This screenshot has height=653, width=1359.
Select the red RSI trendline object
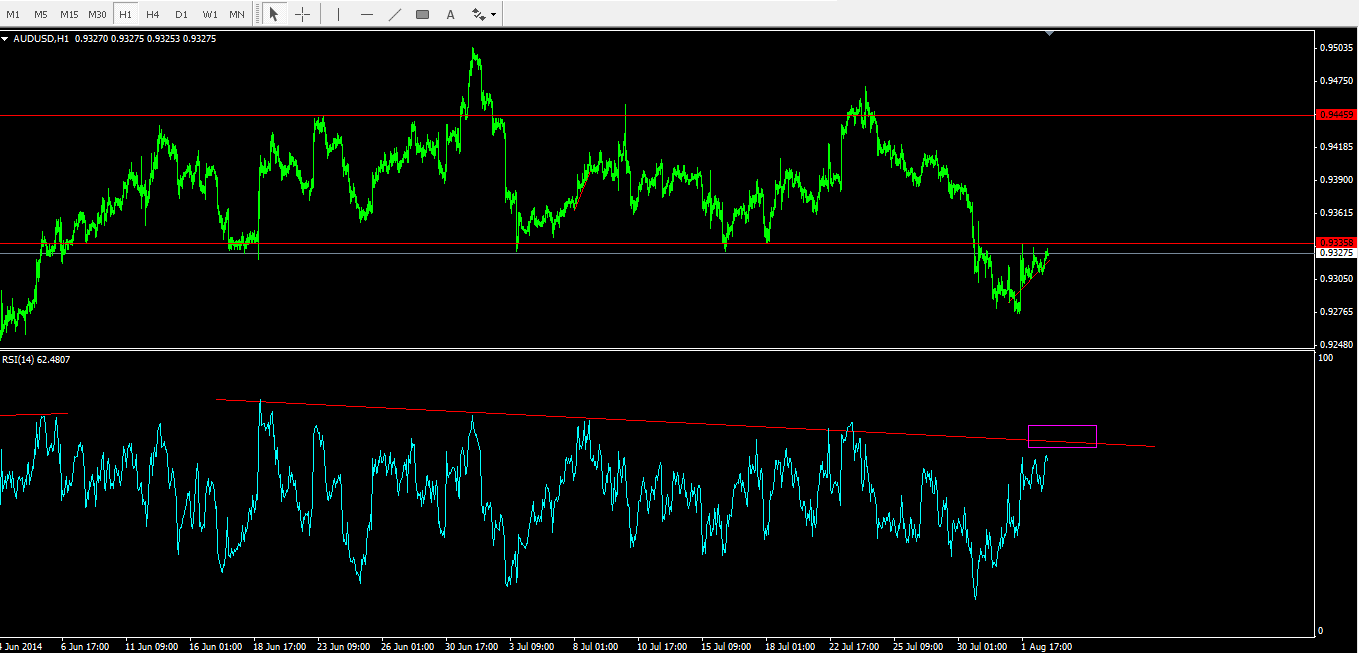click(686, 423)
